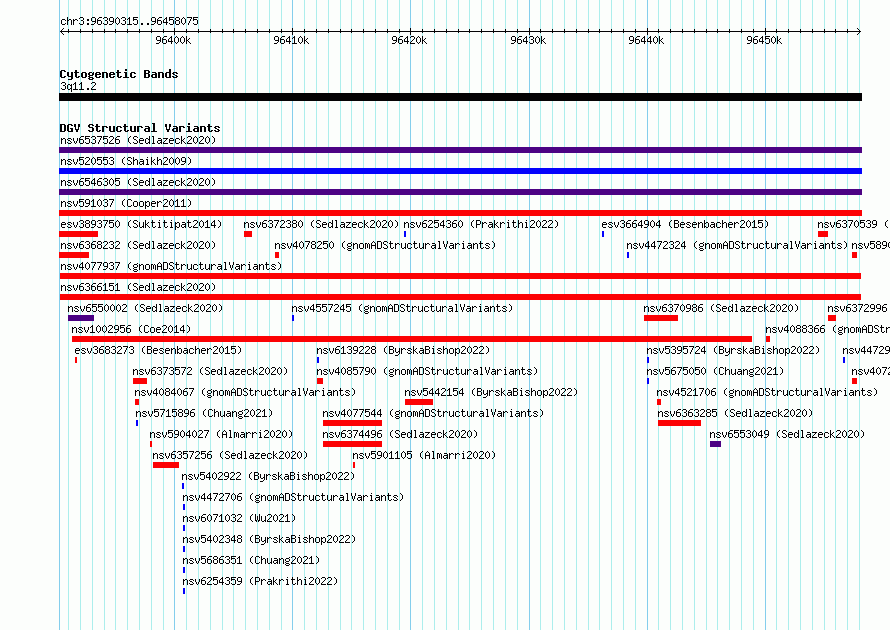Select the nsv1002956 (Coe2014) label
The height and width of the screenshot is (630, 890).
click(131, 329)
